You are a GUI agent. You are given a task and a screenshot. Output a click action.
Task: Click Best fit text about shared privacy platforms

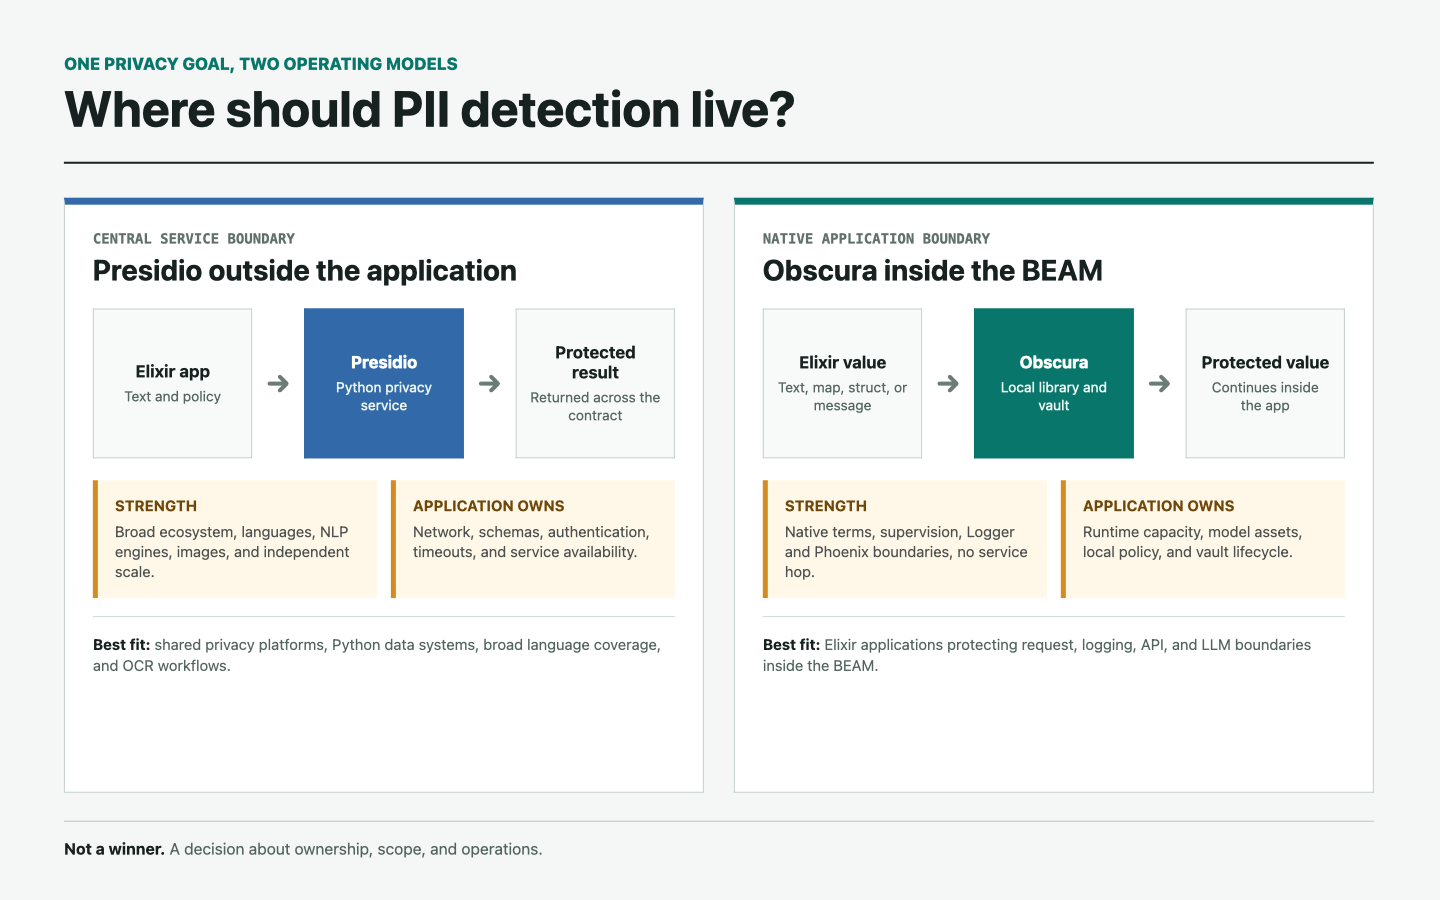coord(377,655)
